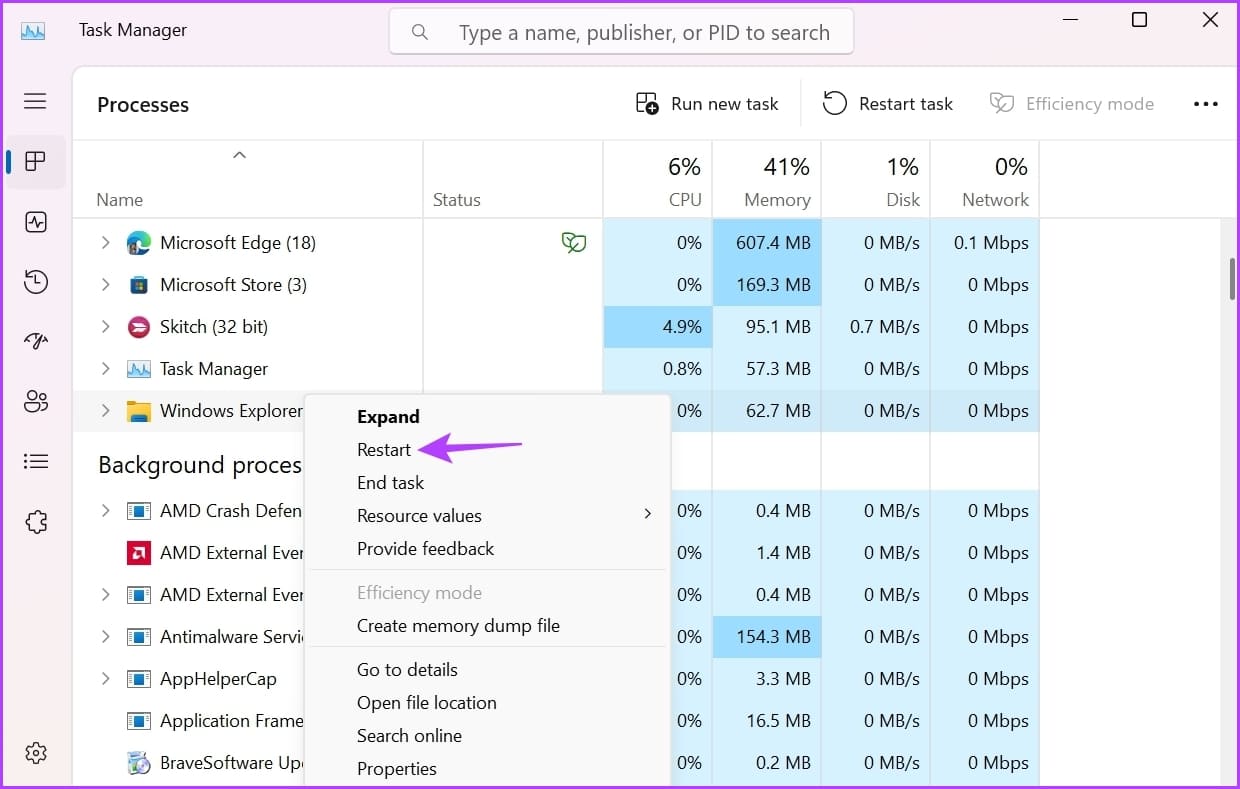
Task: Click the search box field
Action: tap(621, 33)
